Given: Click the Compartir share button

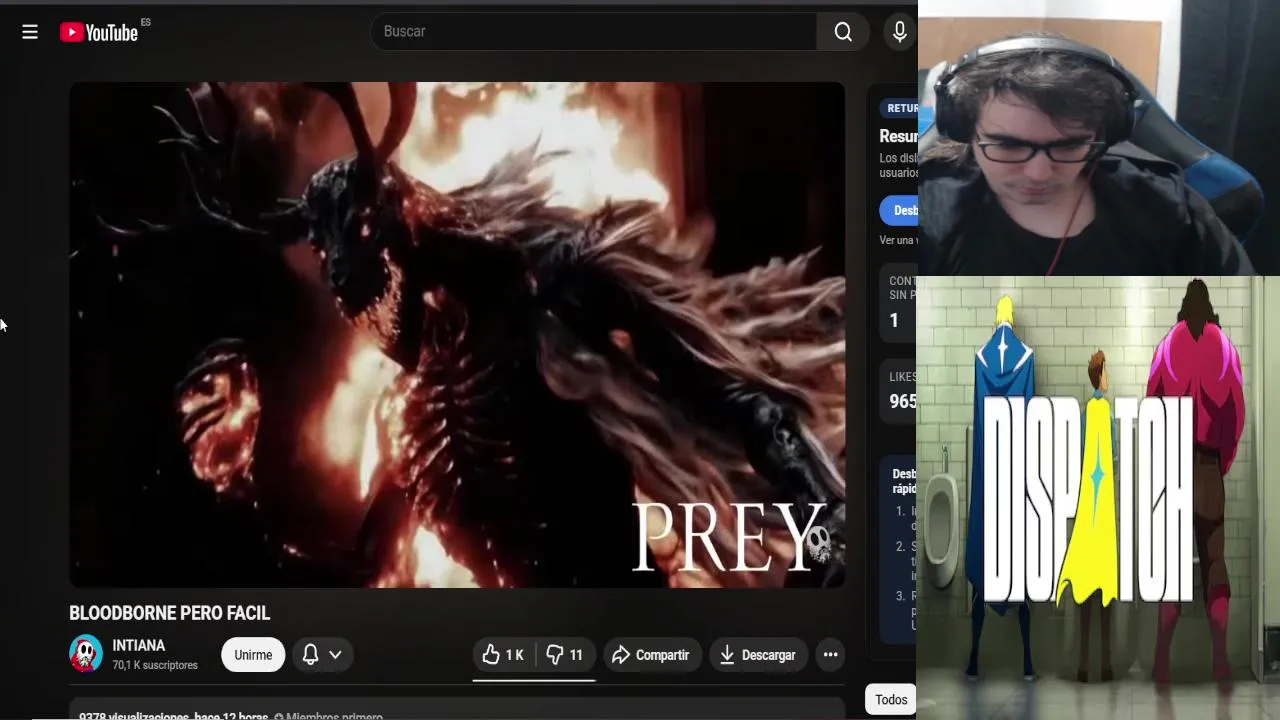Looking at the screenshot, I should pyautogui.click(x=651, y=655).
